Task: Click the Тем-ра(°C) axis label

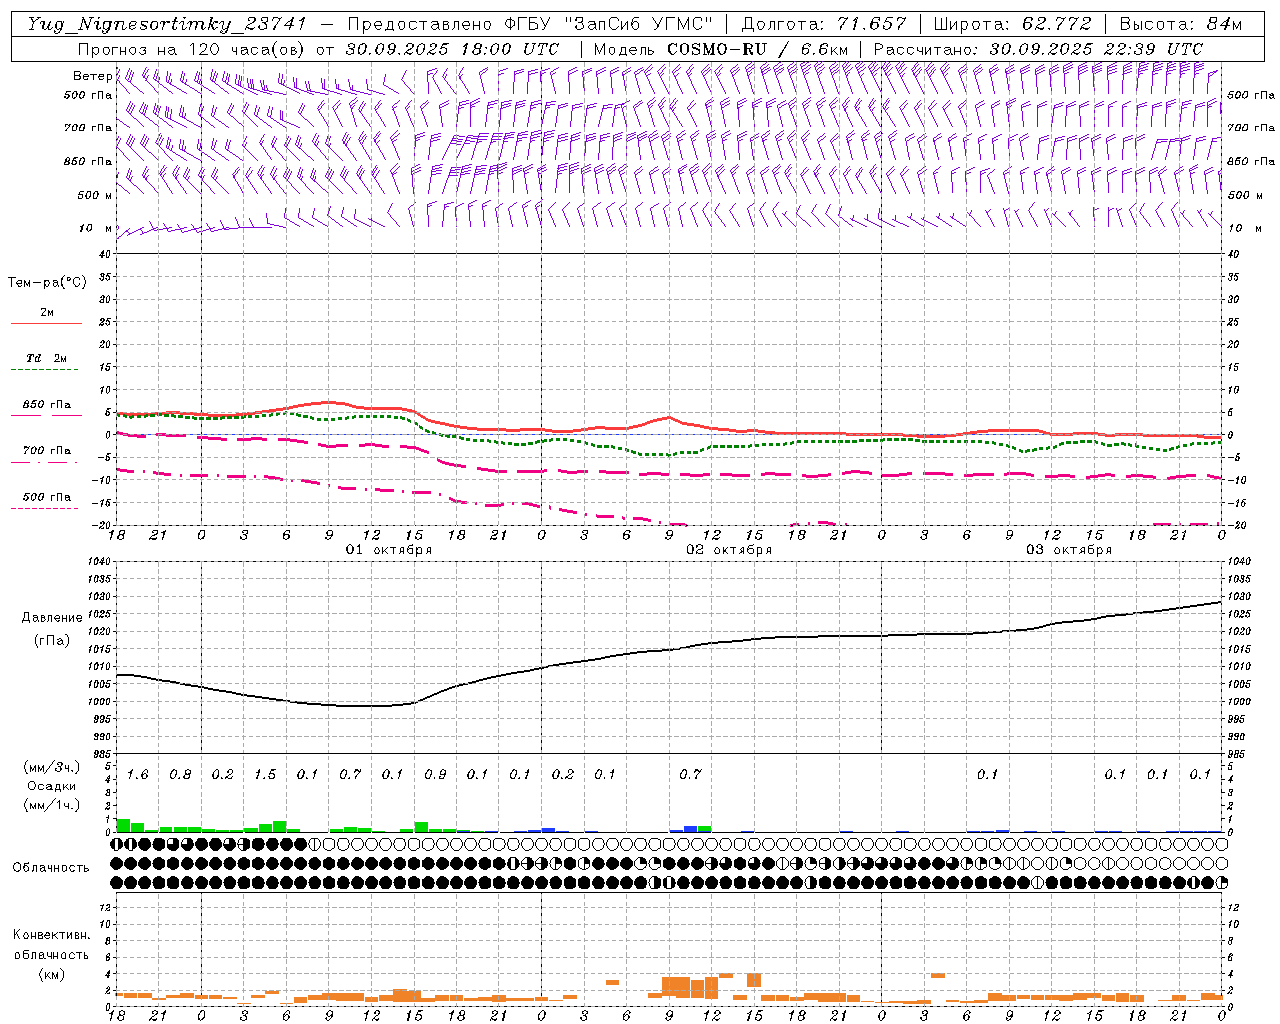Action: pos(47,283)
